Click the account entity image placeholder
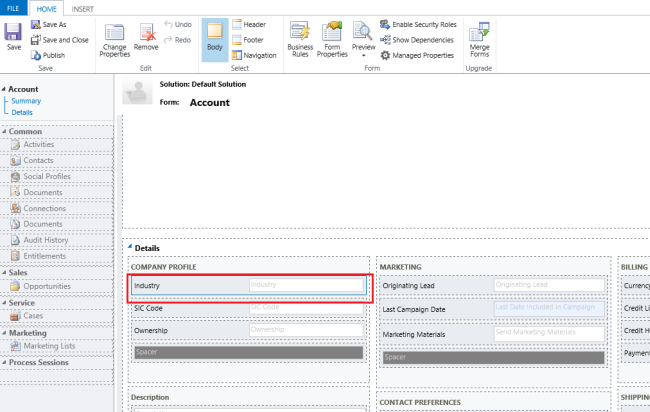The width and height of the screenshot is (650, 412). pos(137,92)
